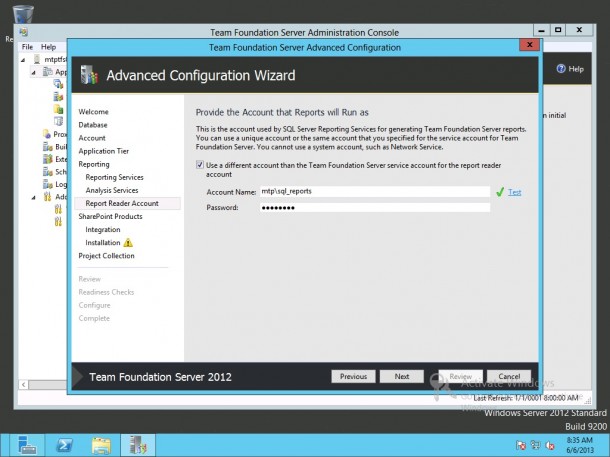Image resolution: width=610 pixels, height=457 pixels.
Task: Collapse the mtptfs root node in console tree
Action: click(23, 60)
